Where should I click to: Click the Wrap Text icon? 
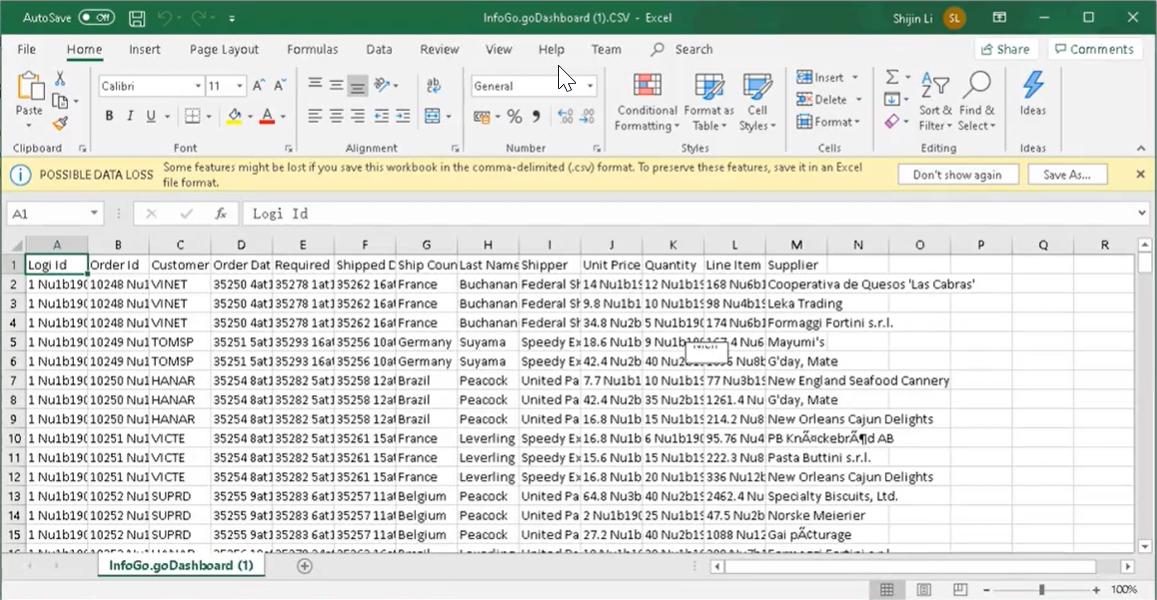(434, 85)
